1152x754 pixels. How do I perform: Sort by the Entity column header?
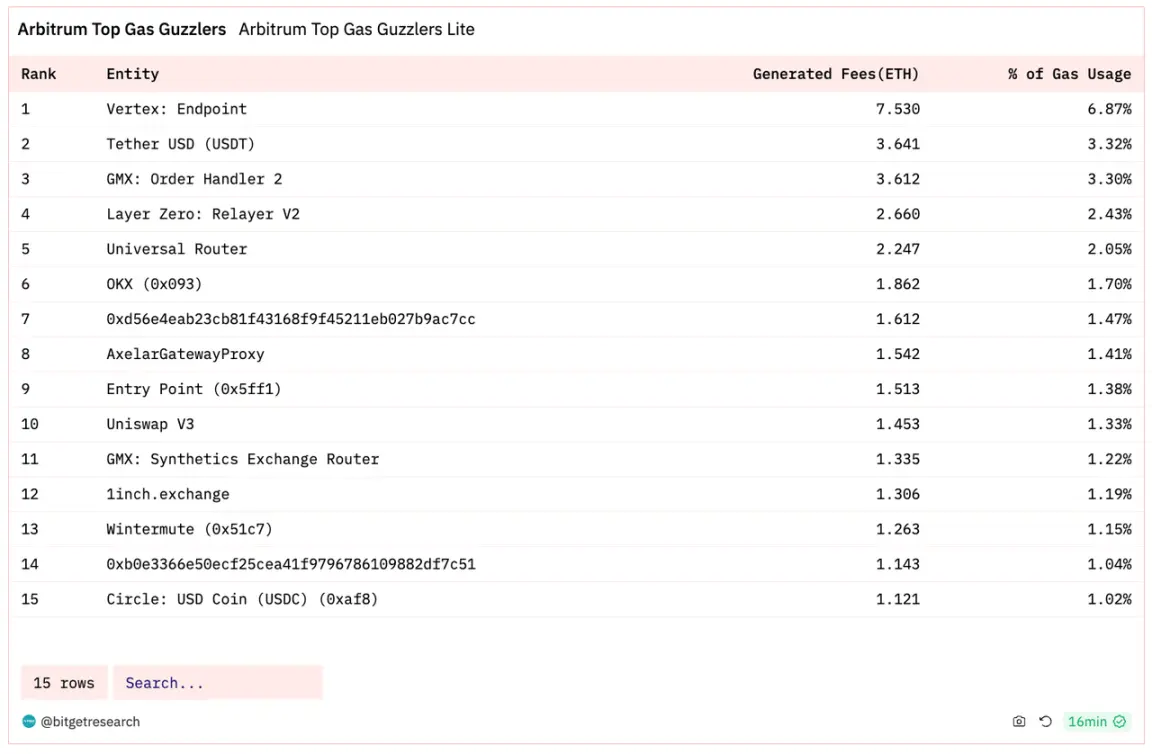tap(132, 74)
